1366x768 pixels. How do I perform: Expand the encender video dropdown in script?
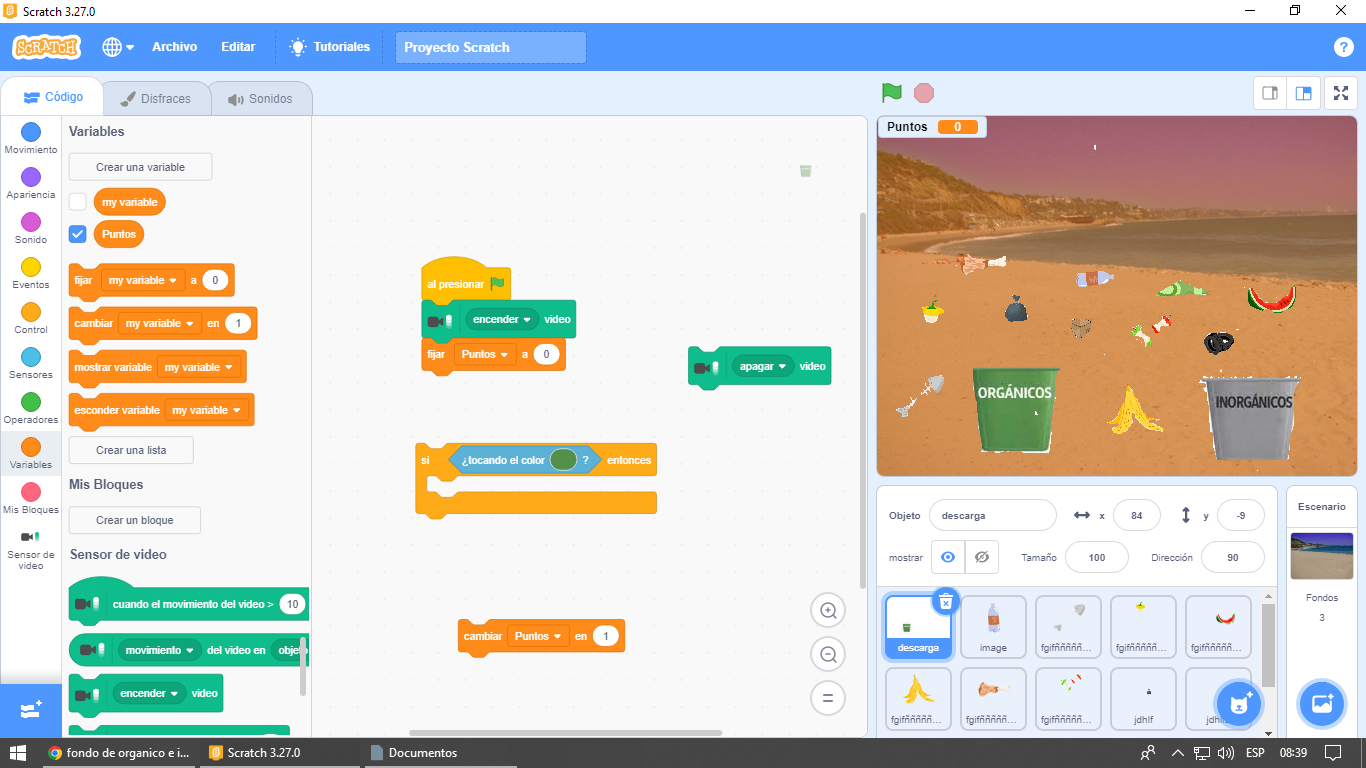[503, 320]
